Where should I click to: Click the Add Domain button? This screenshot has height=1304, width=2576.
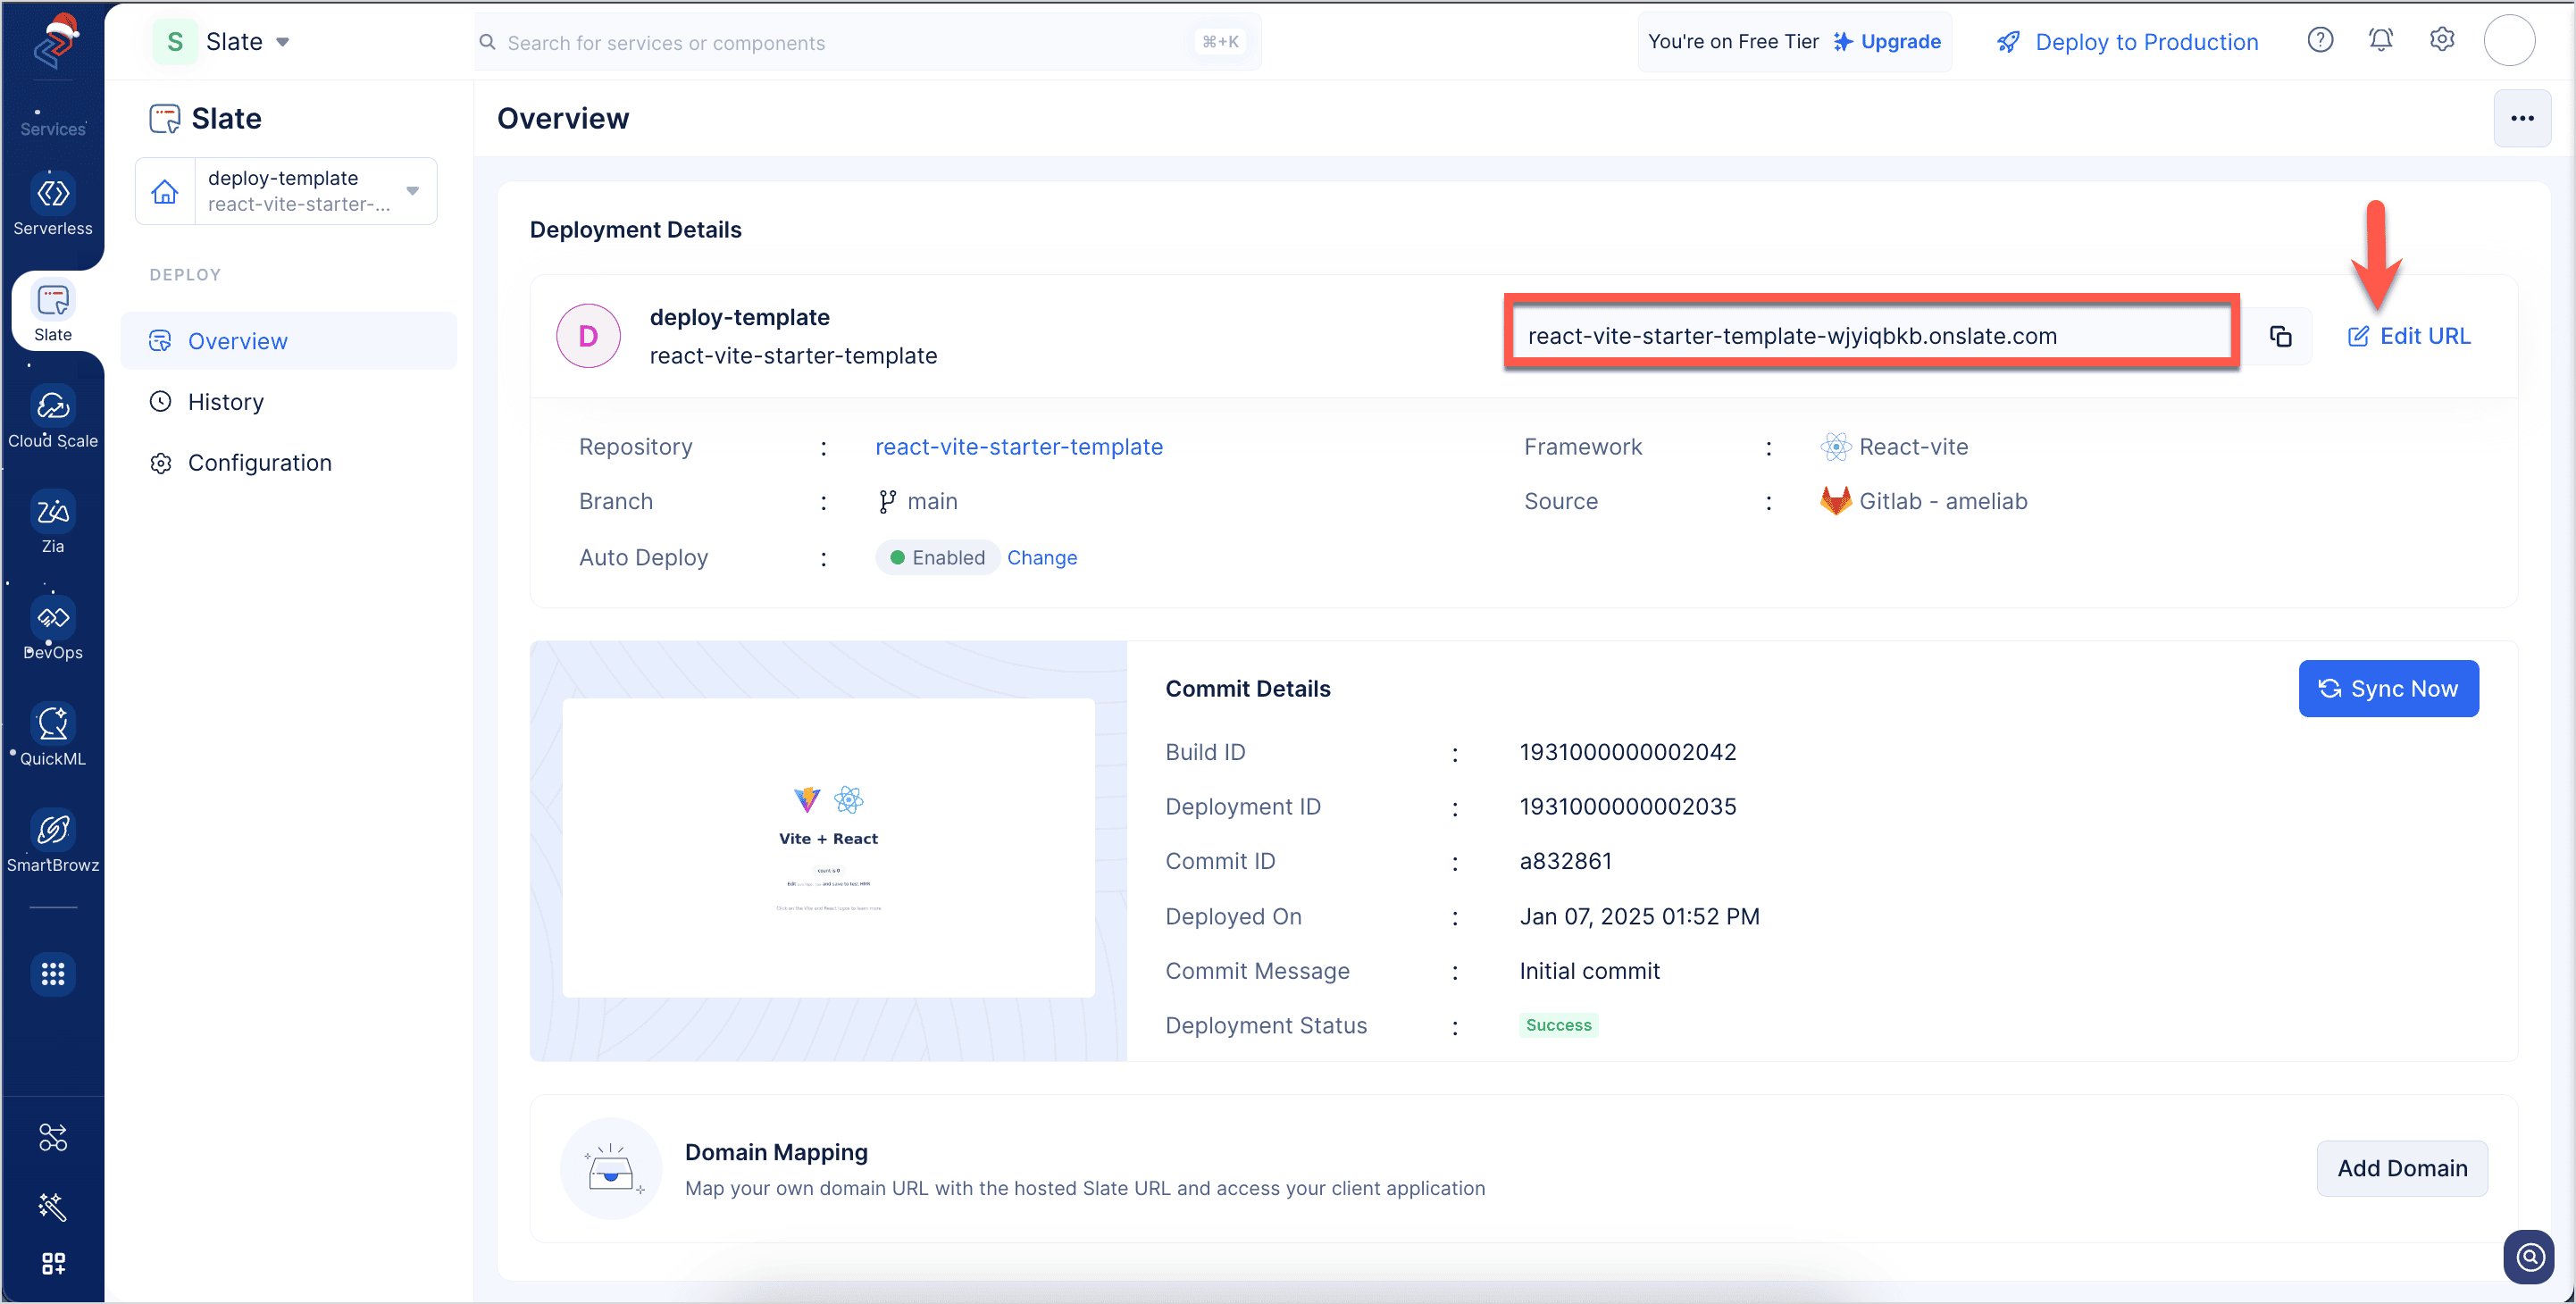coord(2402,1169)
